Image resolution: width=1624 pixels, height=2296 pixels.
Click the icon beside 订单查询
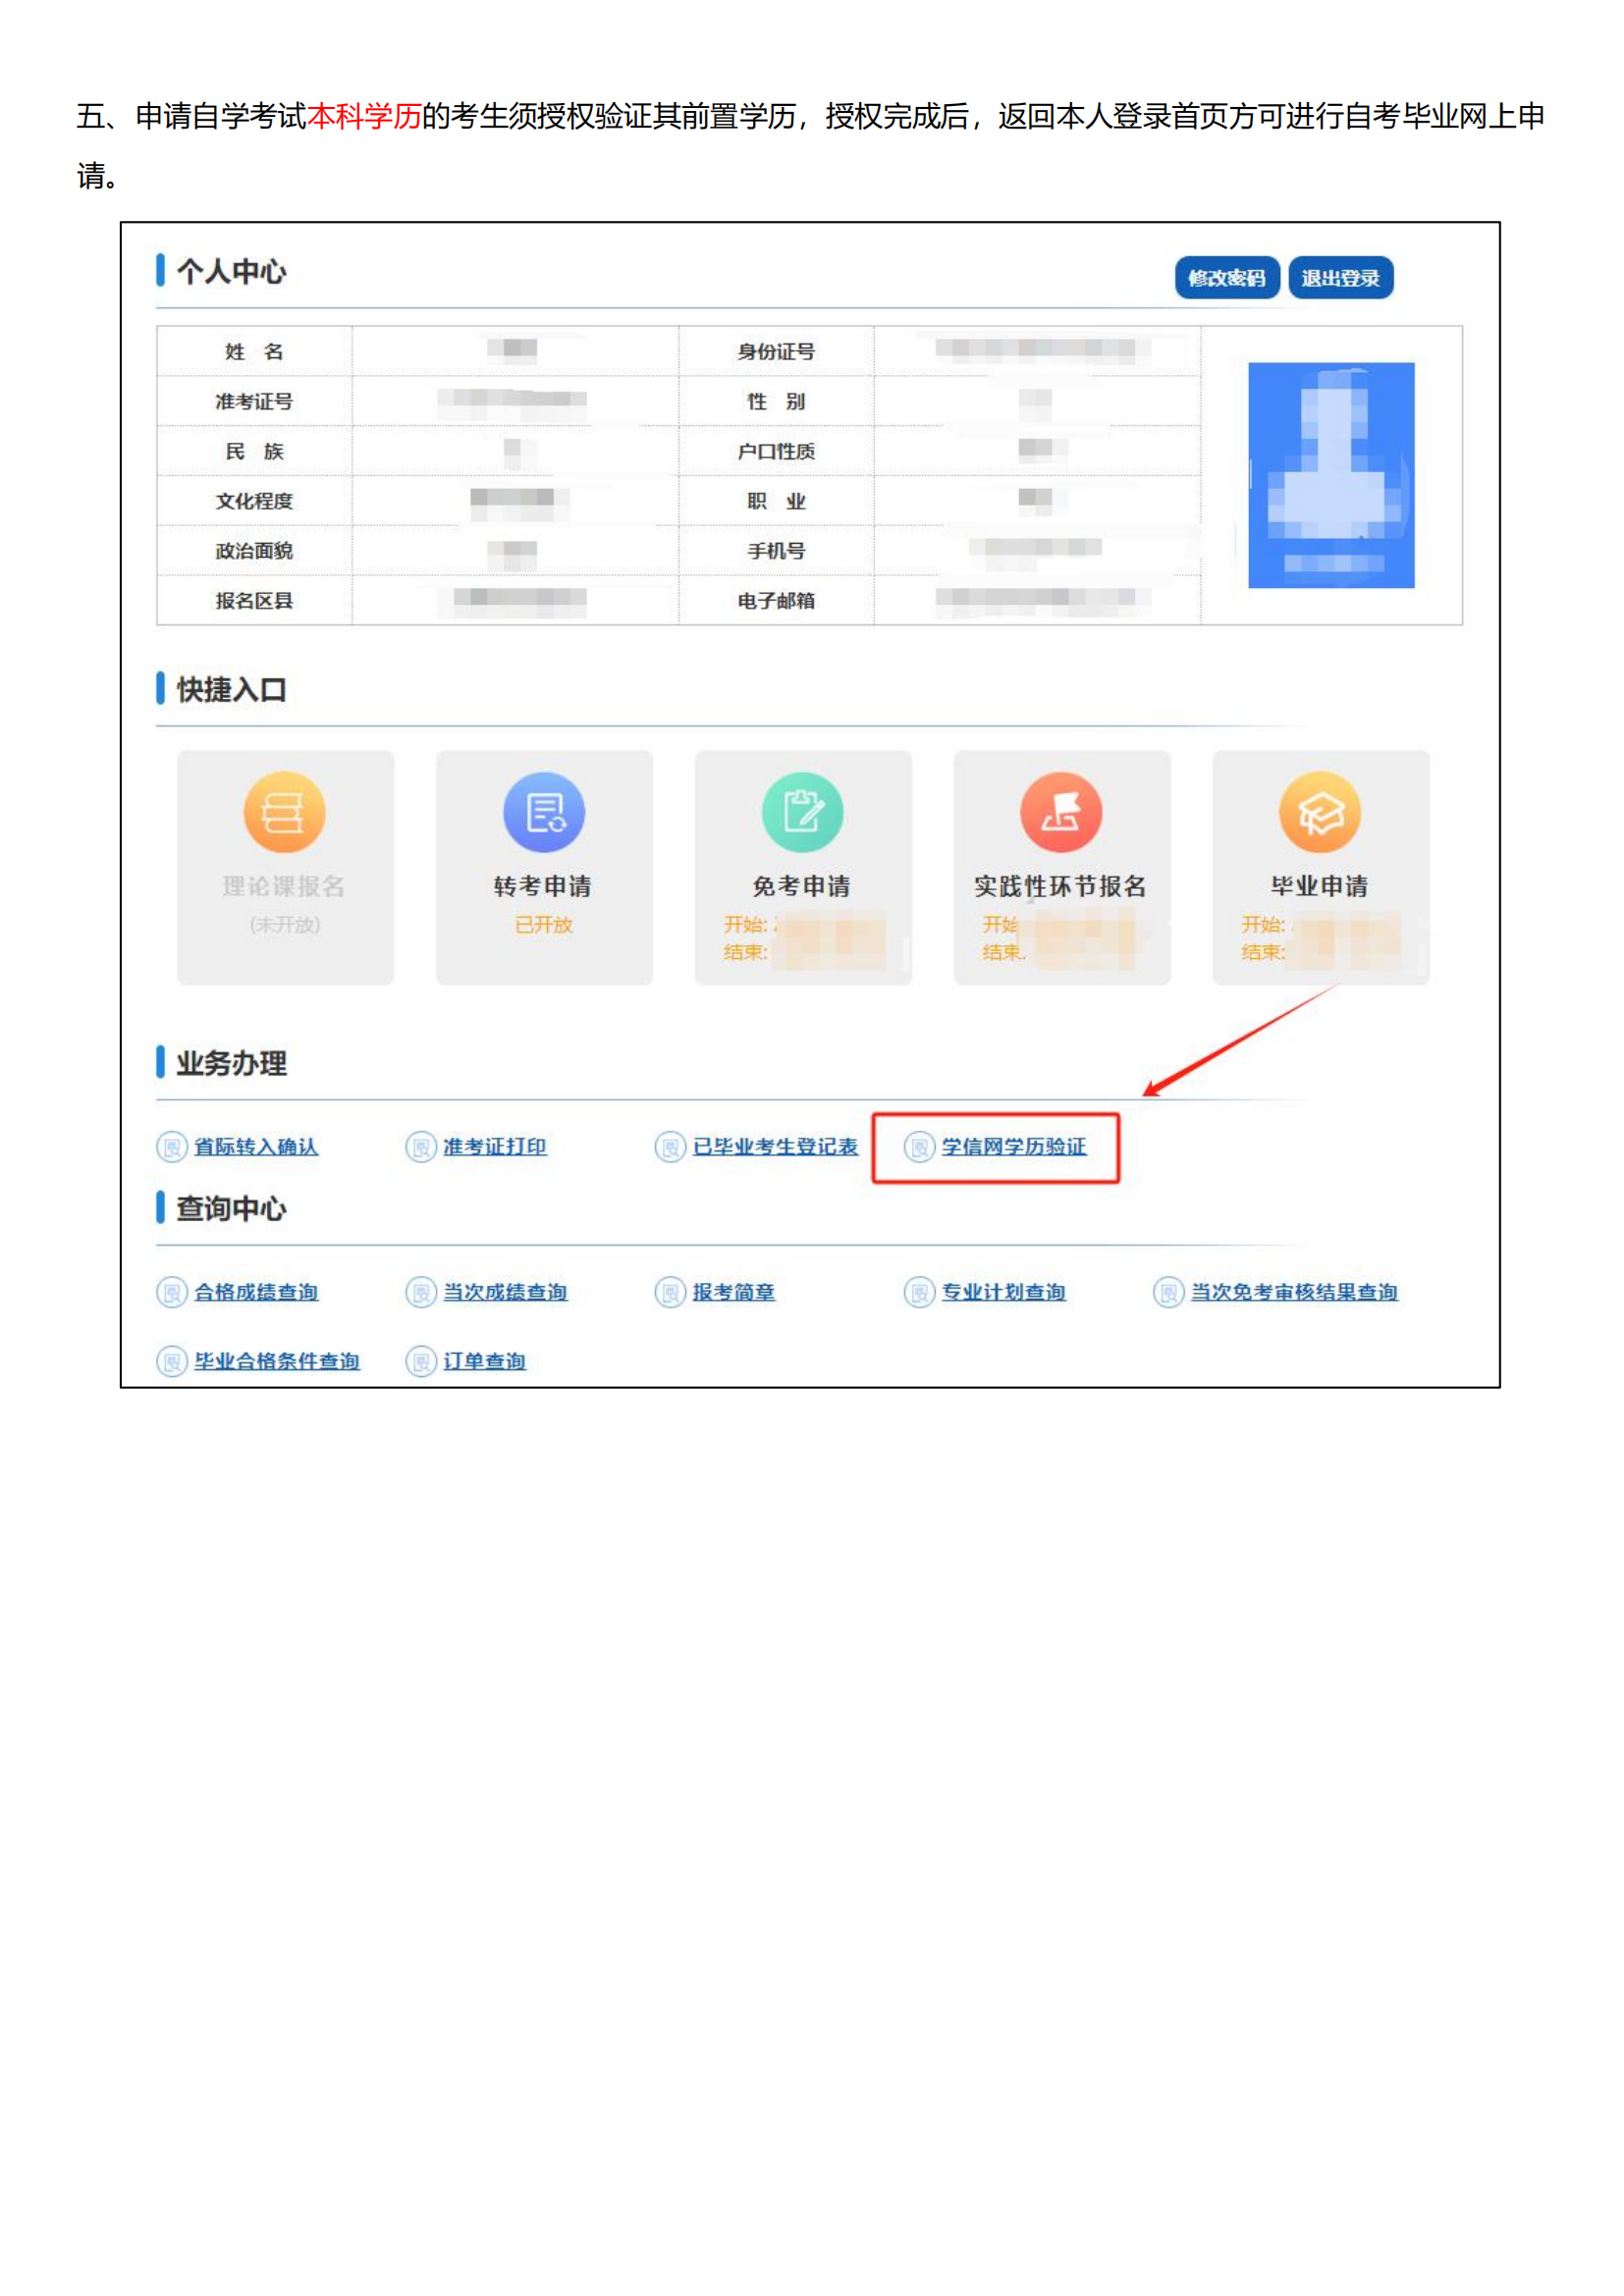421,1361
